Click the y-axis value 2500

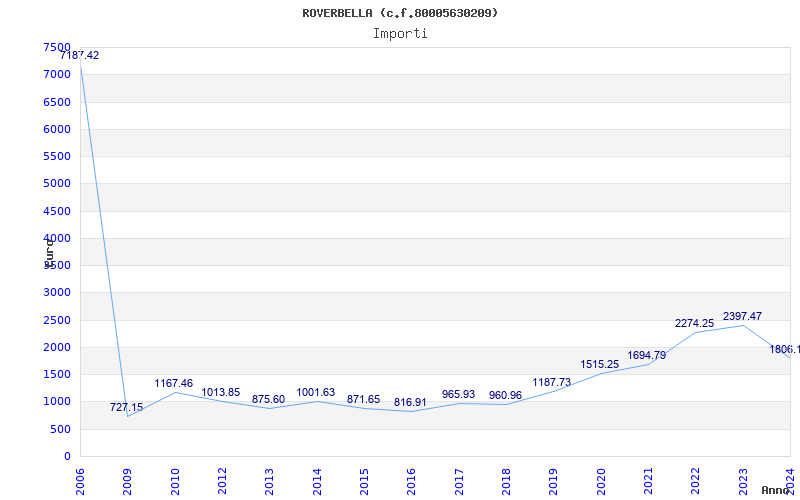(57, 320)
